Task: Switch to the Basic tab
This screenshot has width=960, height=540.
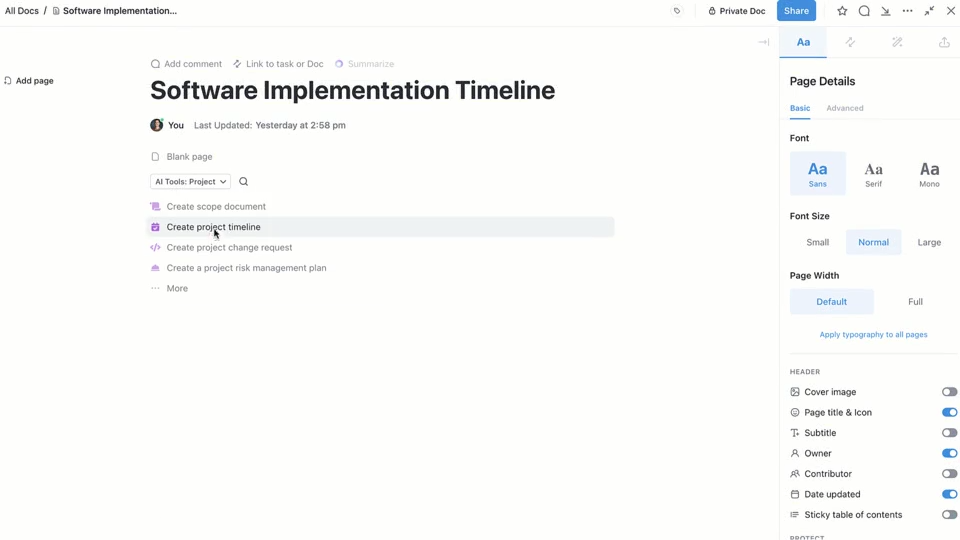Action: [800, 108]
